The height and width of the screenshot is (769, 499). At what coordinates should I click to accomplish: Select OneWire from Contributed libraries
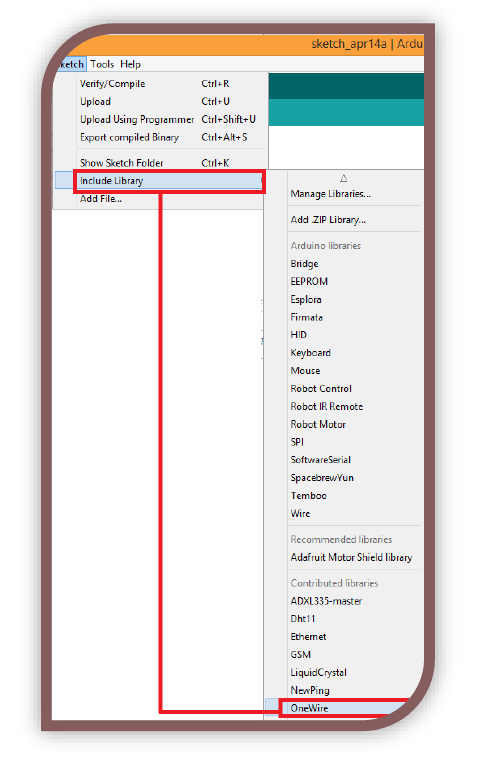[x=344, y=708]
